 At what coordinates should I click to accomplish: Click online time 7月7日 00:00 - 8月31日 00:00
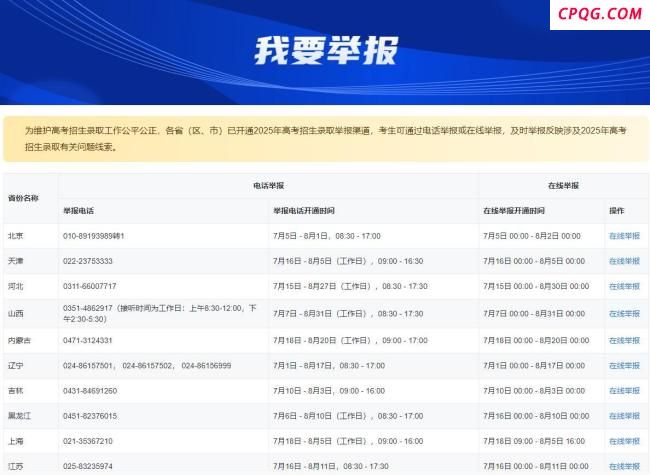click(534, 314)
